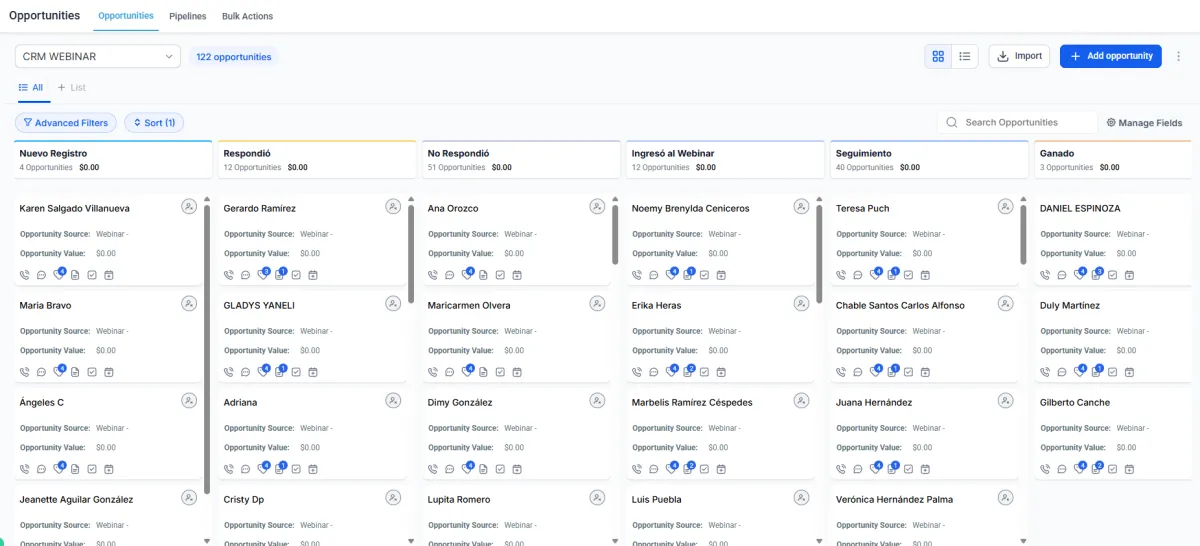Open notes icon on Ana Orozco card
1200x546 pixels.
483,275
